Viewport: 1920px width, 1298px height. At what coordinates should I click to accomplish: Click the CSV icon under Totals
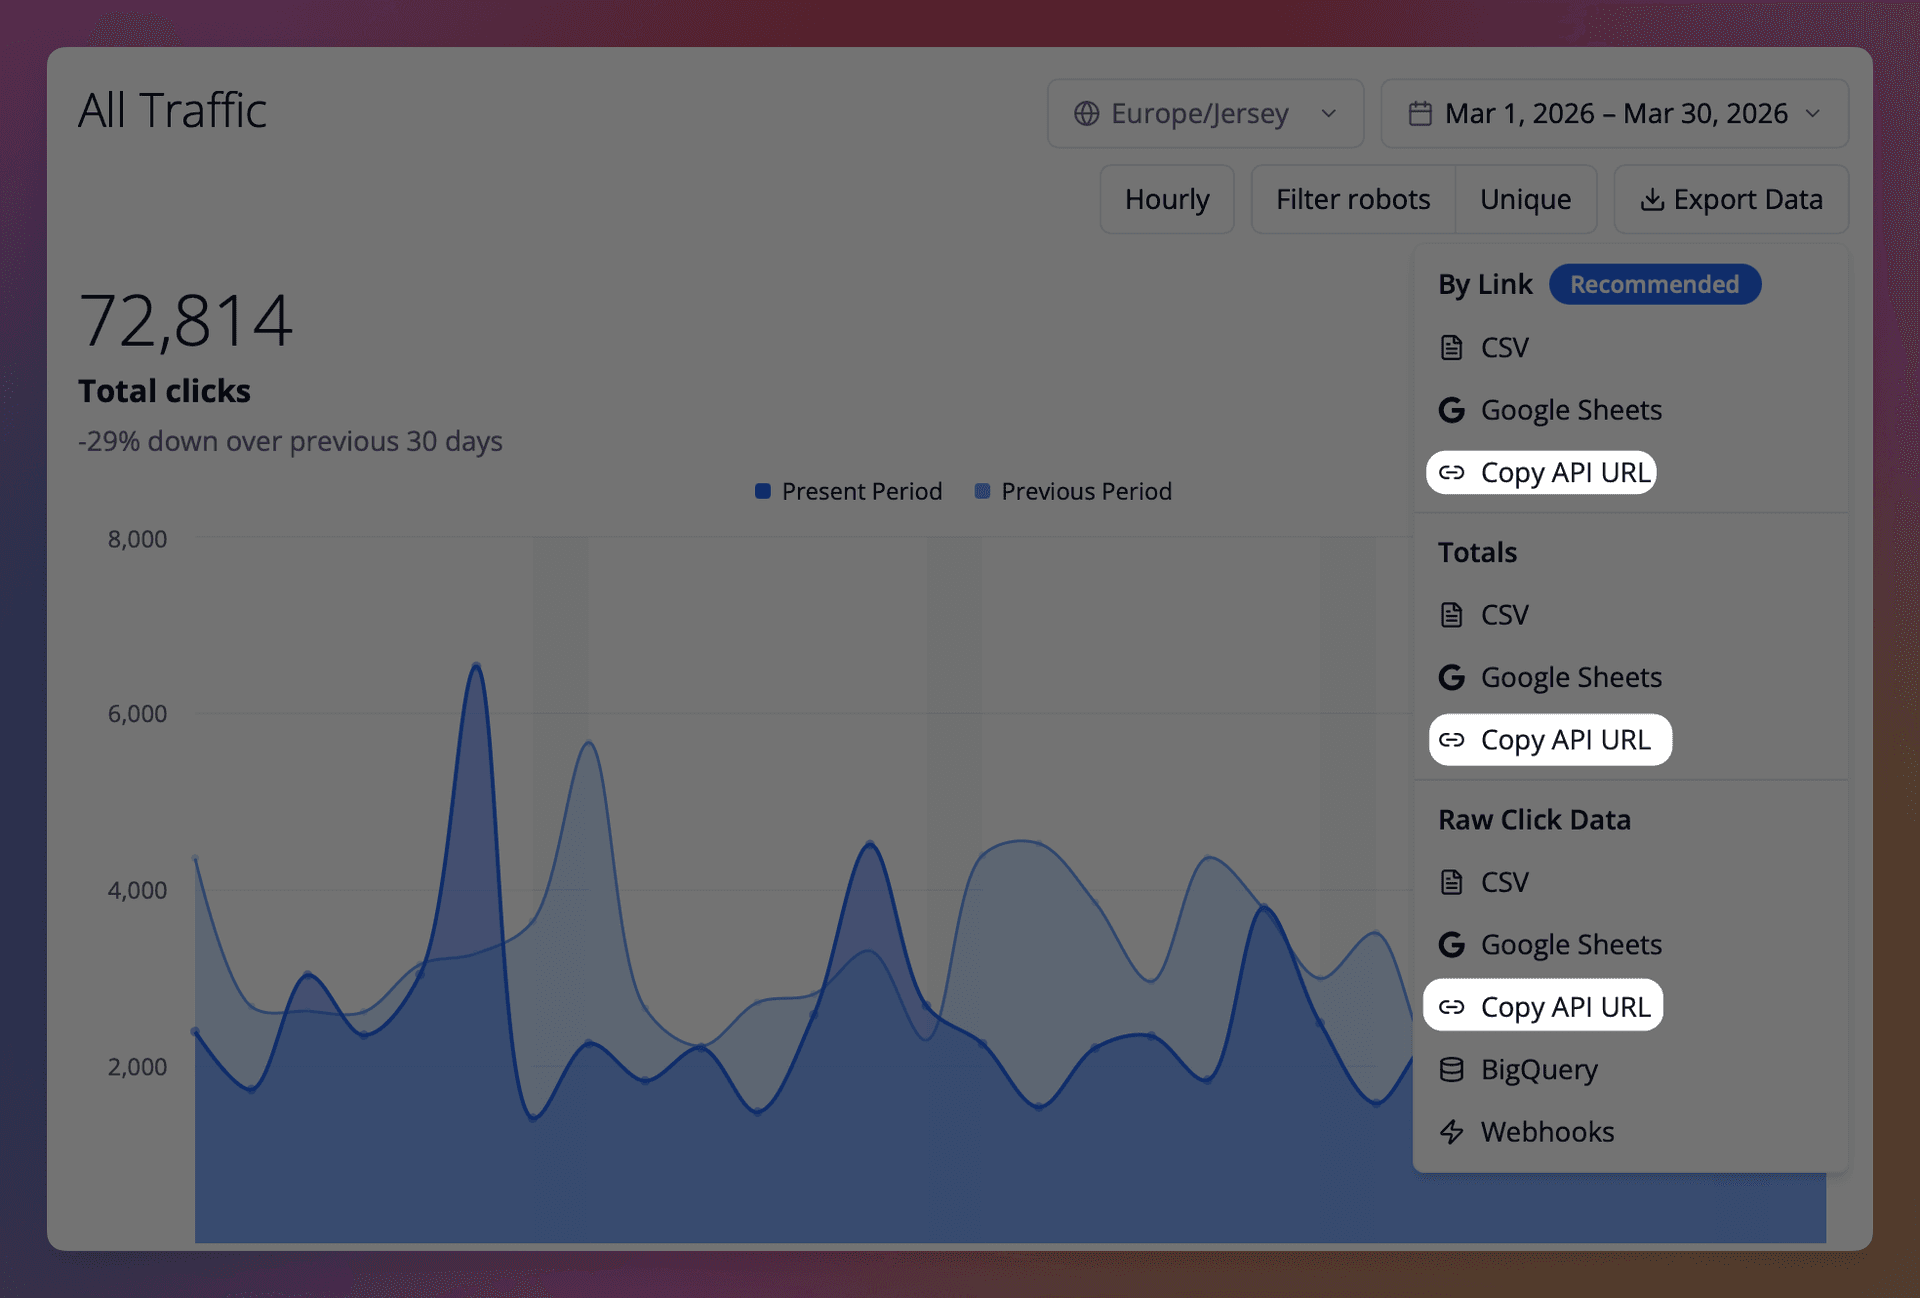1452,614
